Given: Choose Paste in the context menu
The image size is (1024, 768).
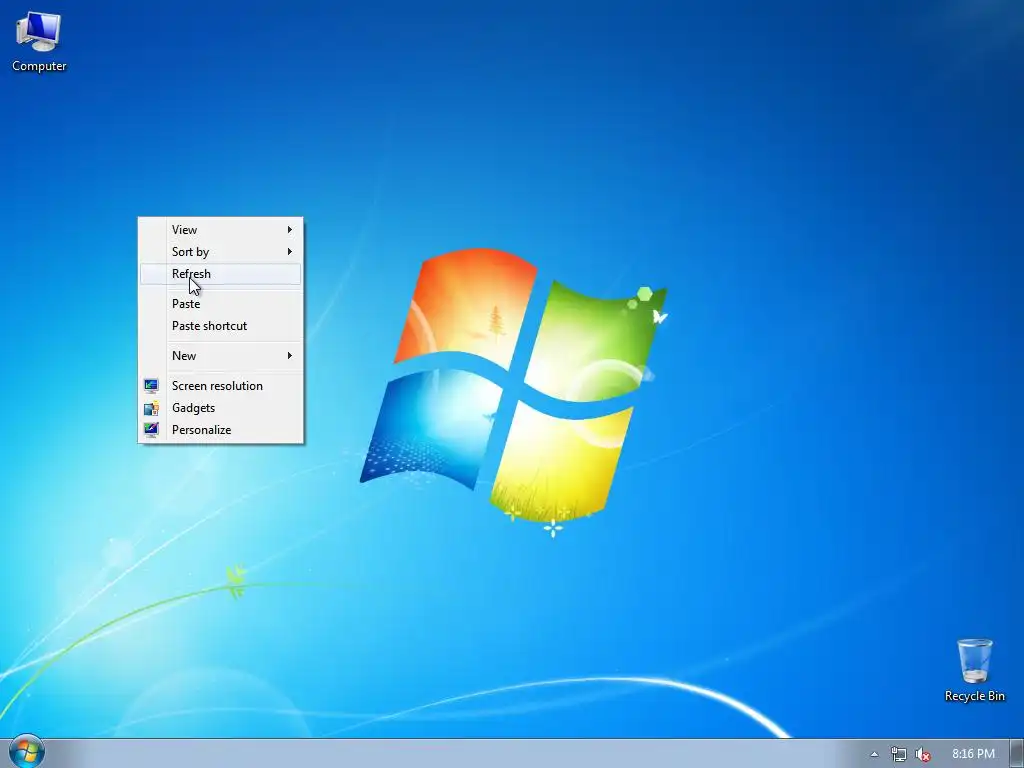Looking at the screenshot, I should [x=221, y=304].
